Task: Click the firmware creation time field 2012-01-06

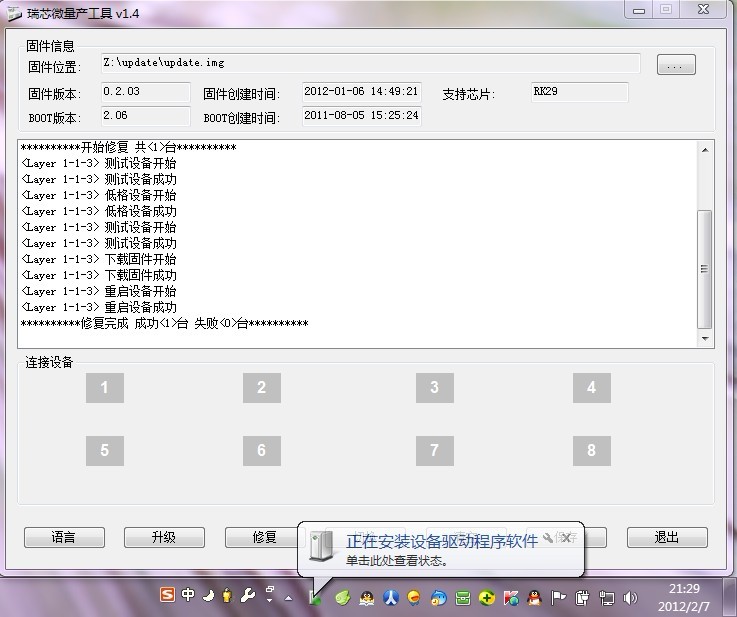Action: pyautogui.click(x=361, y=92)
